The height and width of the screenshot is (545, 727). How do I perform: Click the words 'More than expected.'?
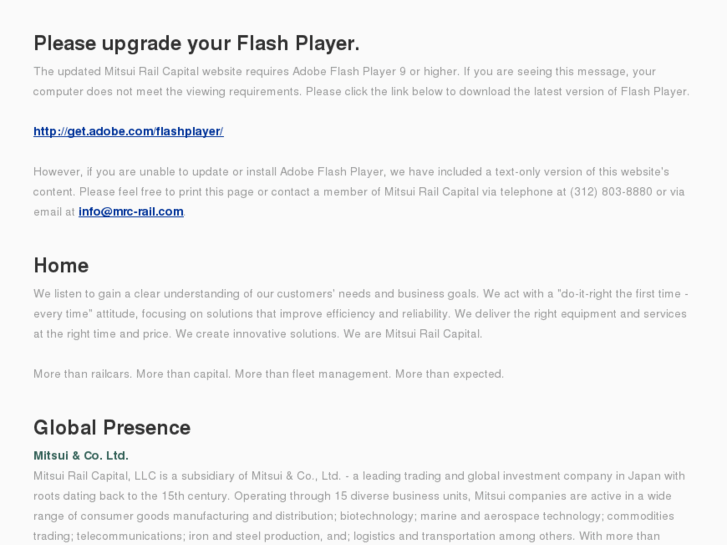click(449, 374)
